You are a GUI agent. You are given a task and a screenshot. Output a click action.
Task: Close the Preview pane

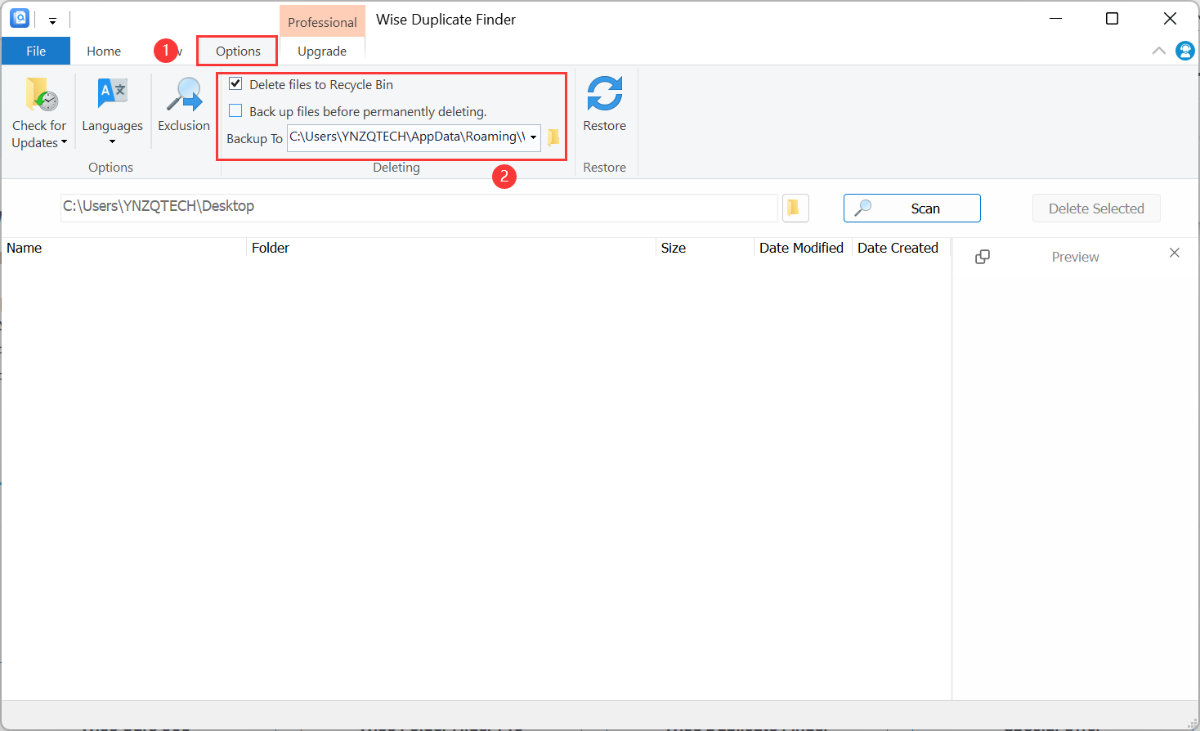1175,254
